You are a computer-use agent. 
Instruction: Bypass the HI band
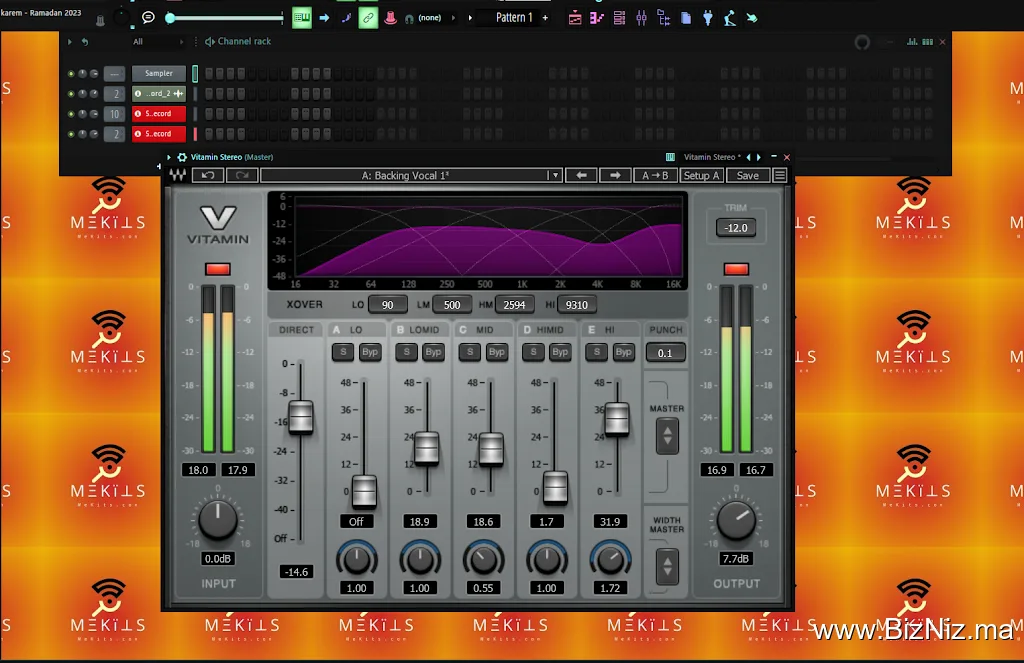(x=623, y=352)
